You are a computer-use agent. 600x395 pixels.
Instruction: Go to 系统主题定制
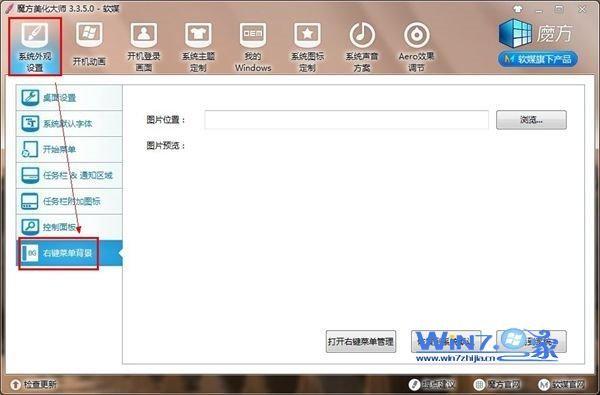point(198,46)
